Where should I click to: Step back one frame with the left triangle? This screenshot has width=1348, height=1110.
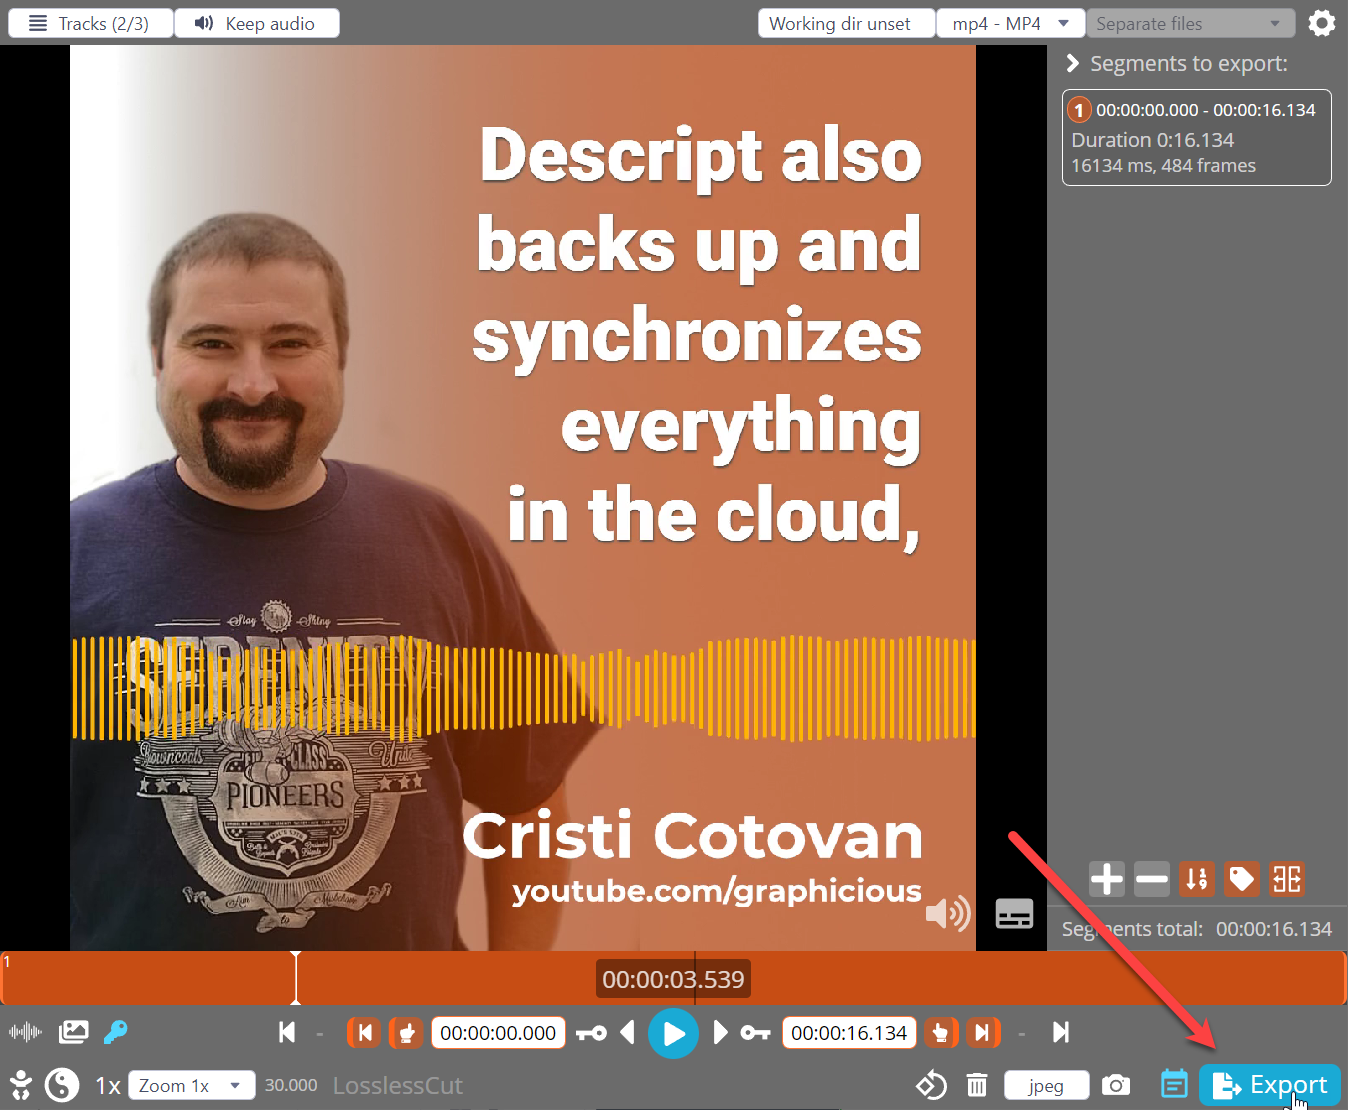point(628,1032)
